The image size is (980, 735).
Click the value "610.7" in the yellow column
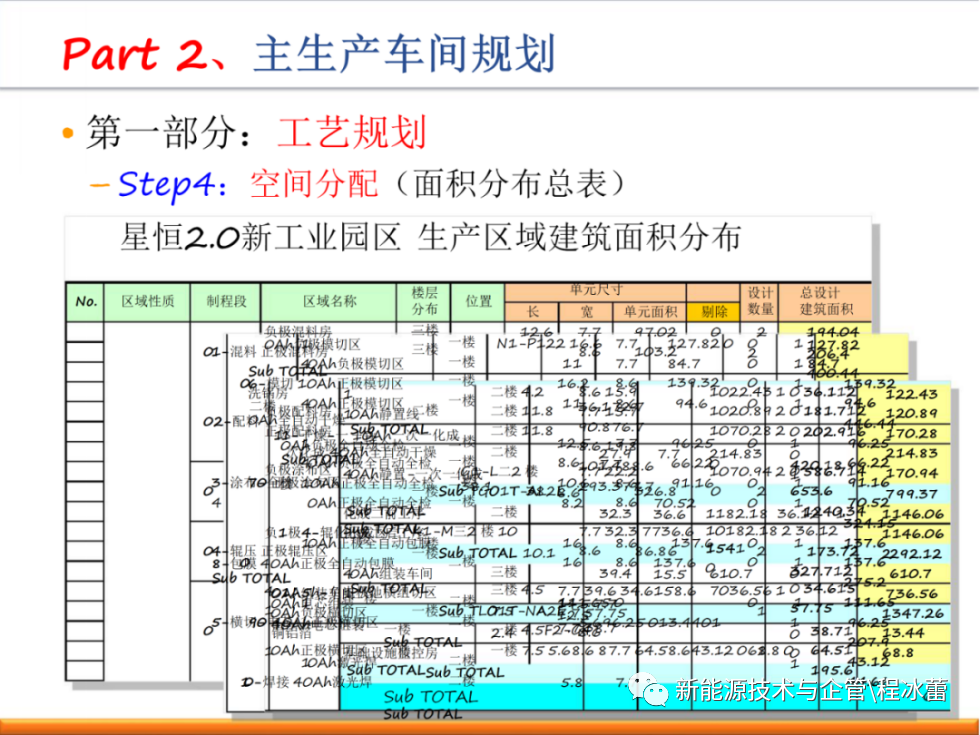tap(910, 574)
